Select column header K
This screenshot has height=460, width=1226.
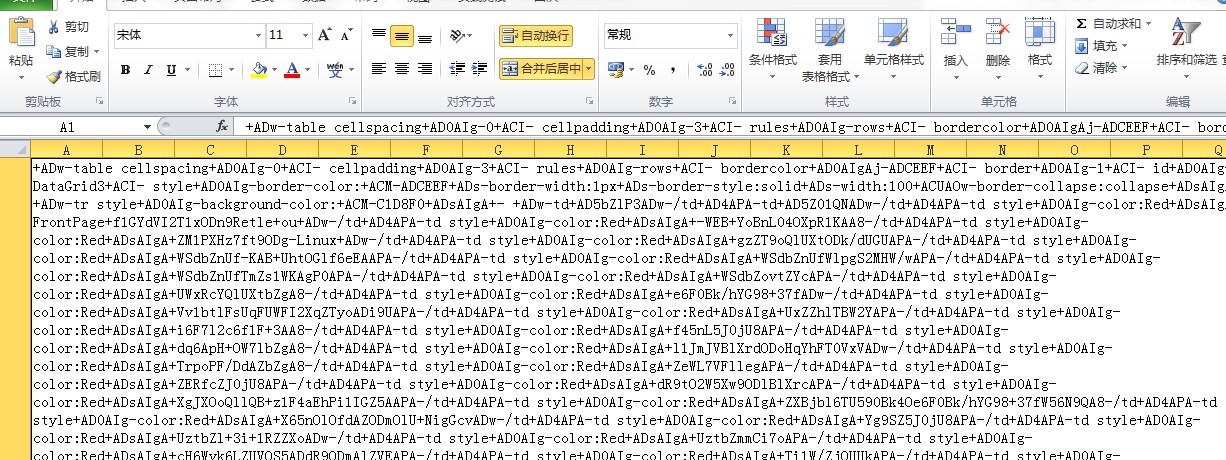[x=785, y=150]
